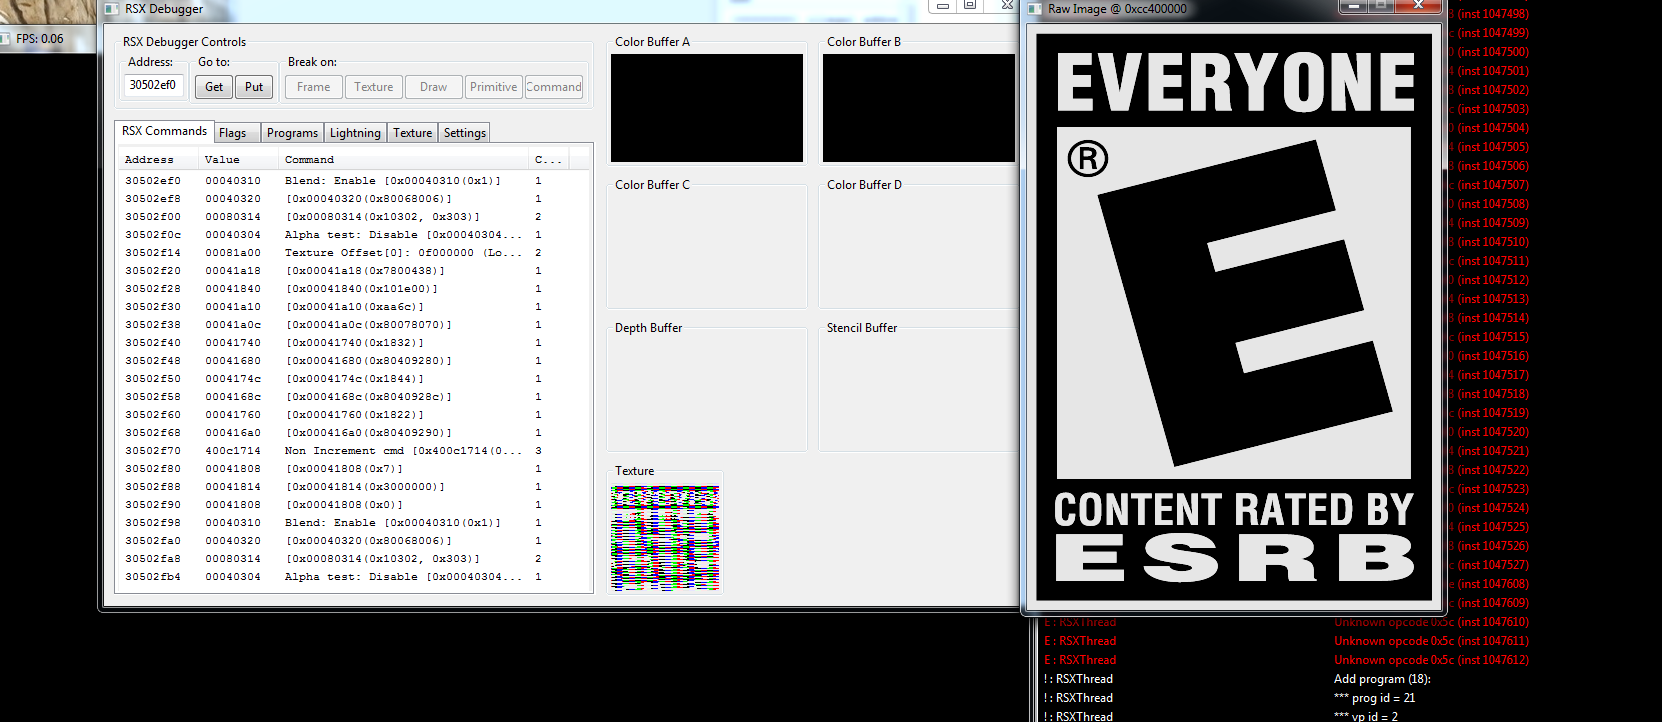Image resolution: width=1662 pixels, height=722 pixels.
Task: Click the Raw Image window title icon
Action: coord(1035,9)
